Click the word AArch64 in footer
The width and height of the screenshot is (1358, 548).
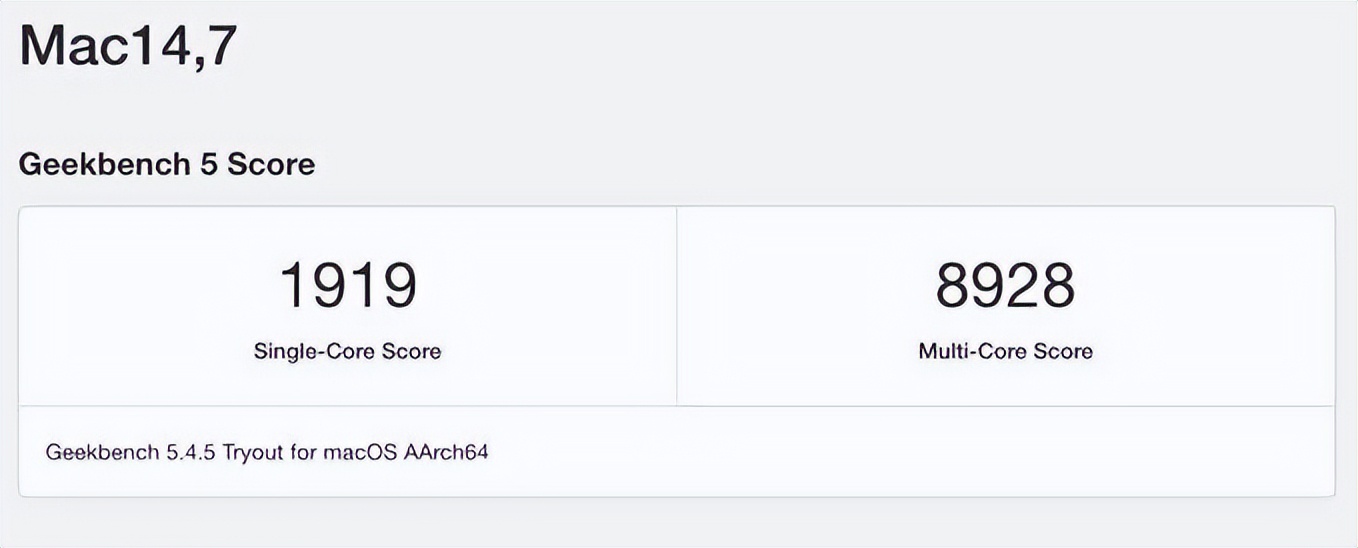tap(446, 452)
